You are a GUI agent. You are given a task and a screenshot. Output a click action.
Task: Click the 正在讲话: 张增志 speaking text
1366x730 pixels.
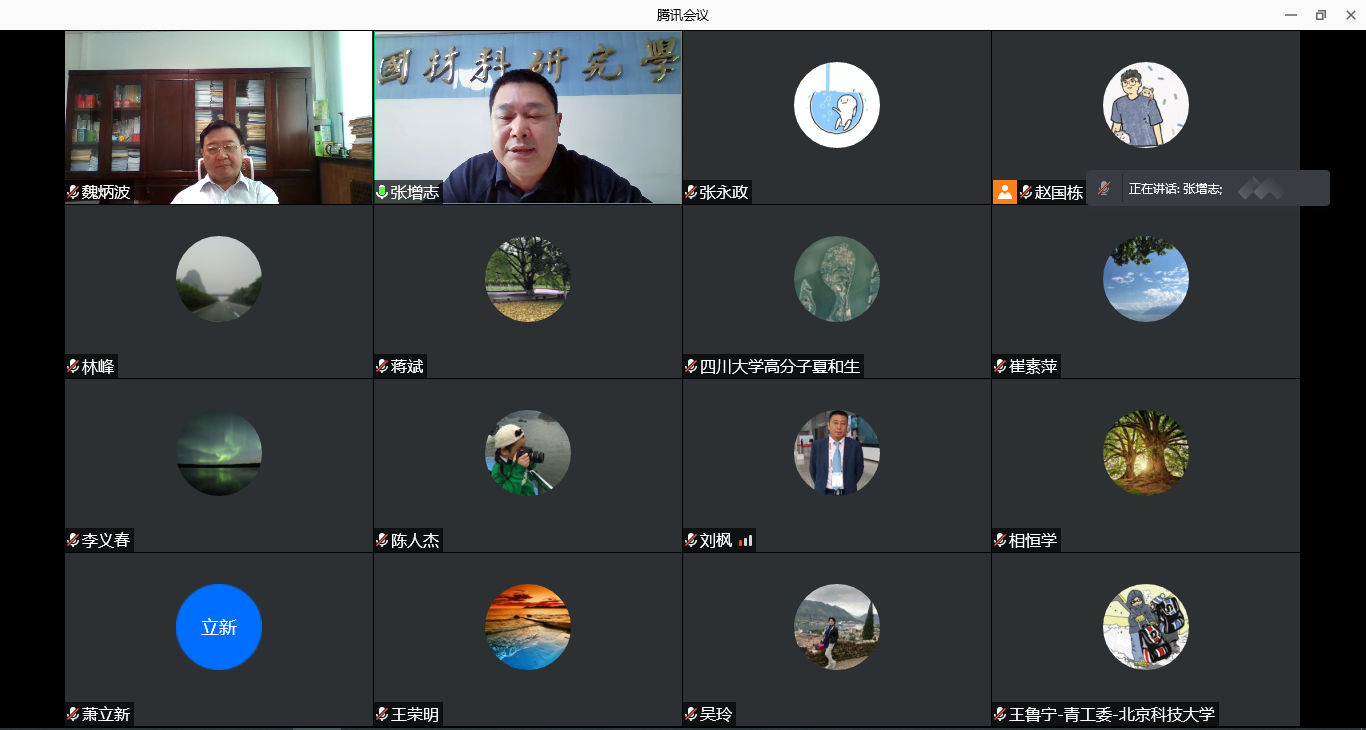point(1175,189)
